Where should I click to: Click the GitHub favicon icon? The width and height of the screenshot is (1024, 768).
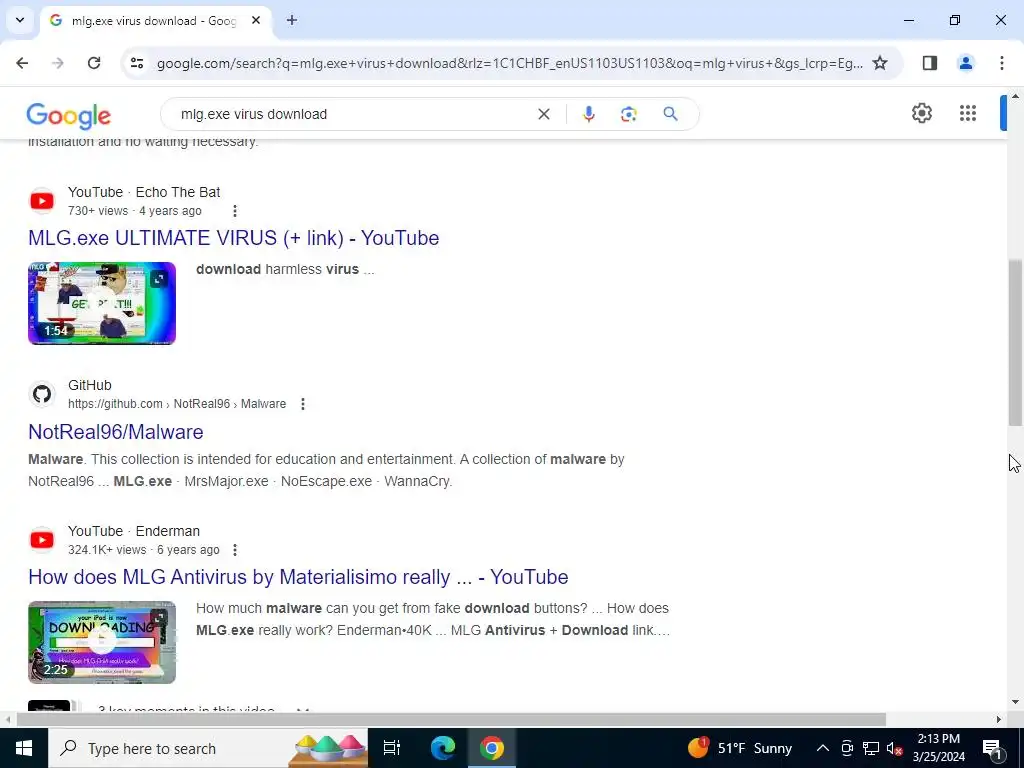(42, 394)
